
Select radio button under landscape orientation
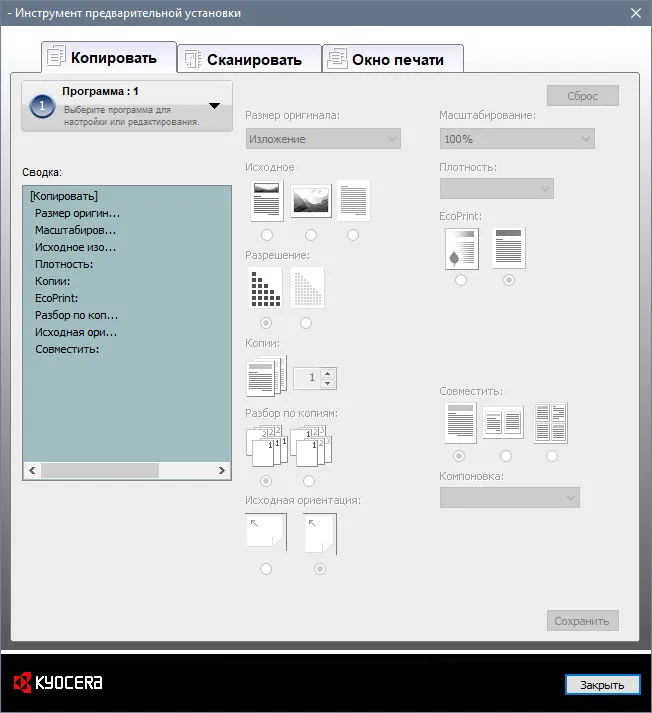click(266, 569)
